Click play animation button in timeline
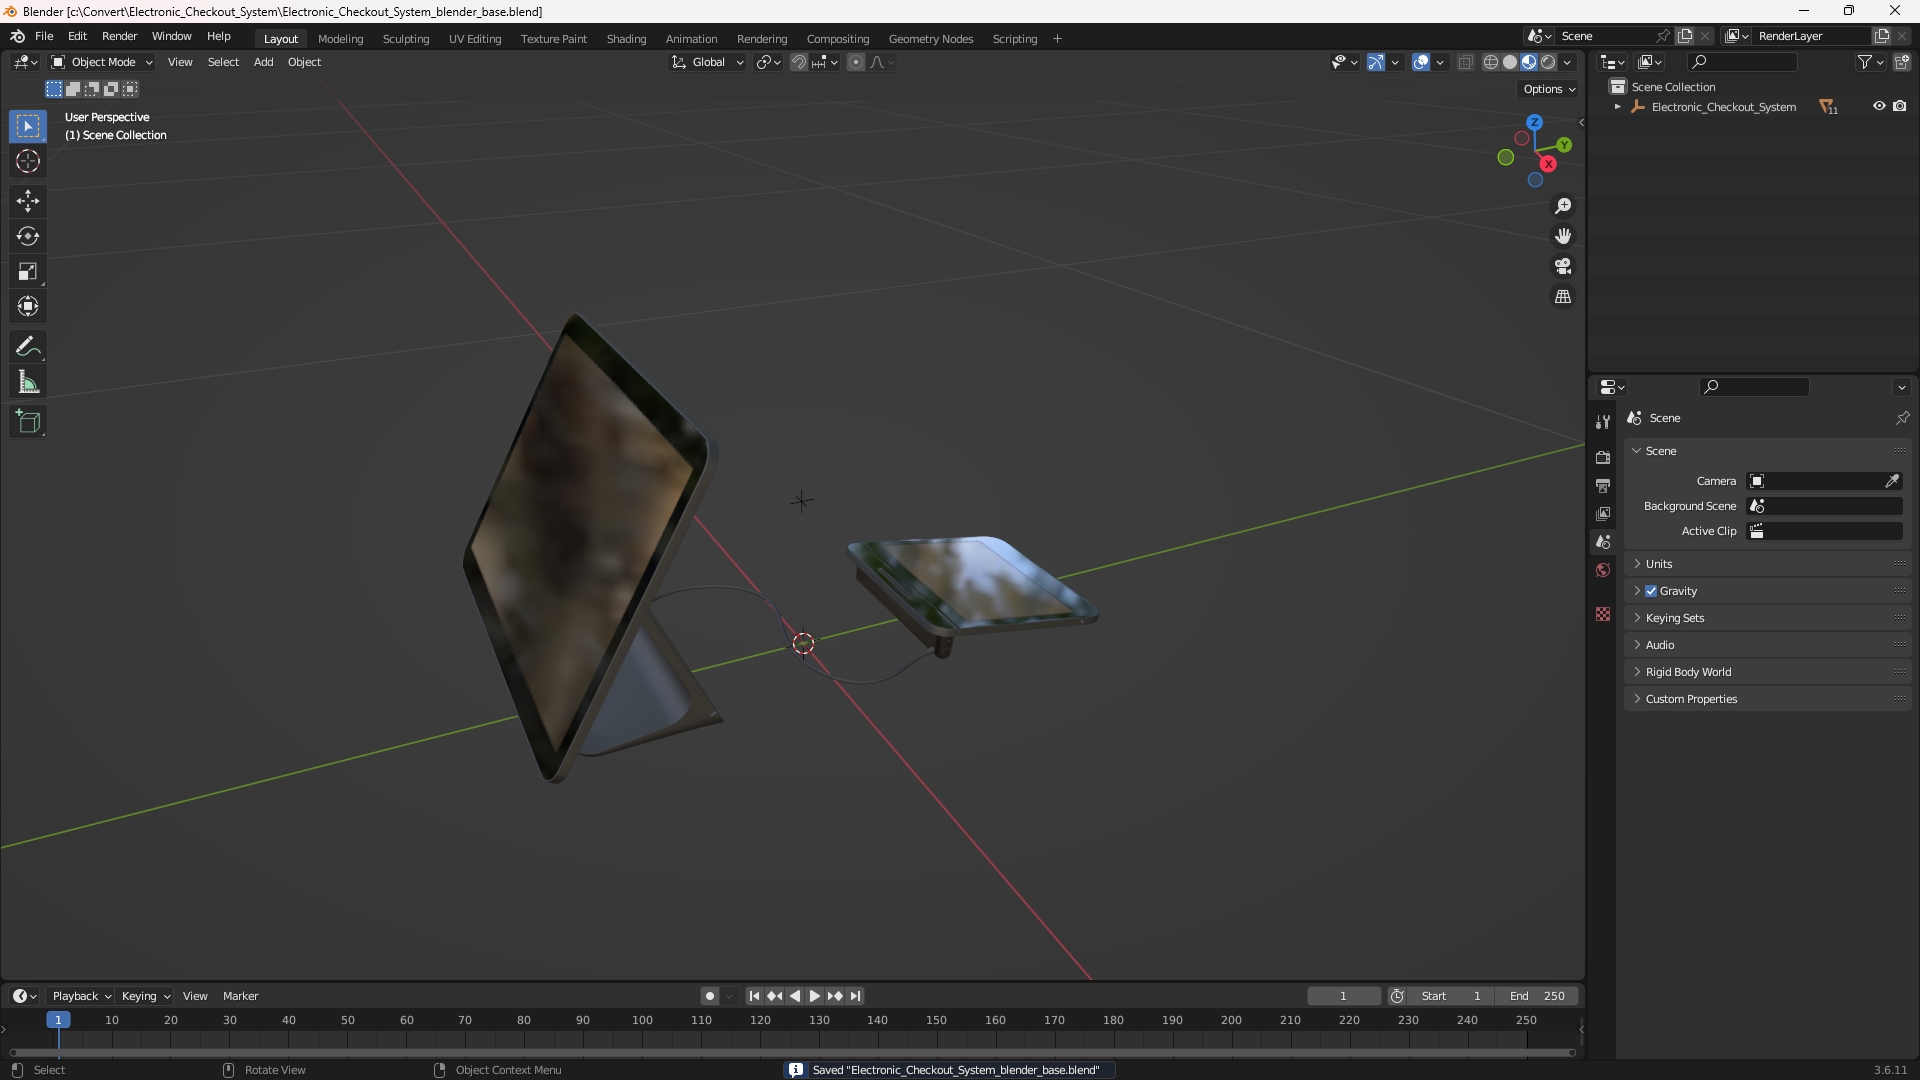This screenshot has height=1080, width=1920. pyautogui.click(x=815, y=996)
